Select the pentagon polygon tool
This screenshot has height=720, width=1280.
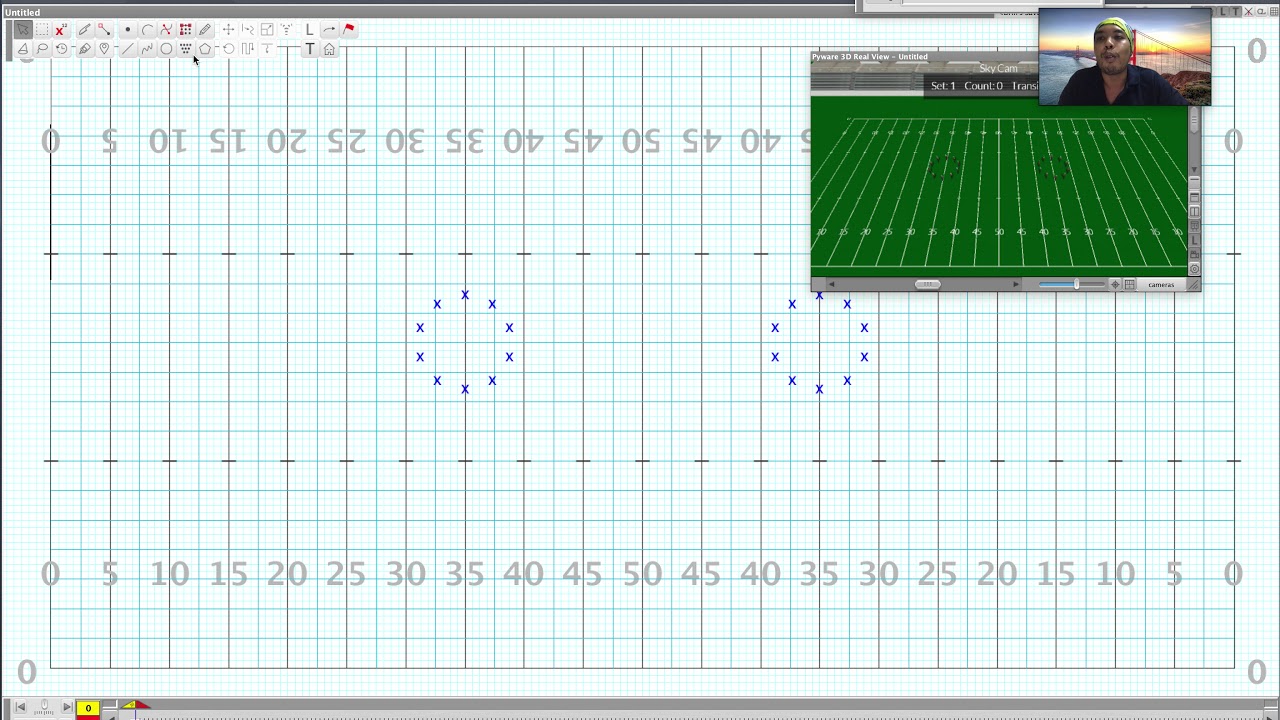(204, 48)
